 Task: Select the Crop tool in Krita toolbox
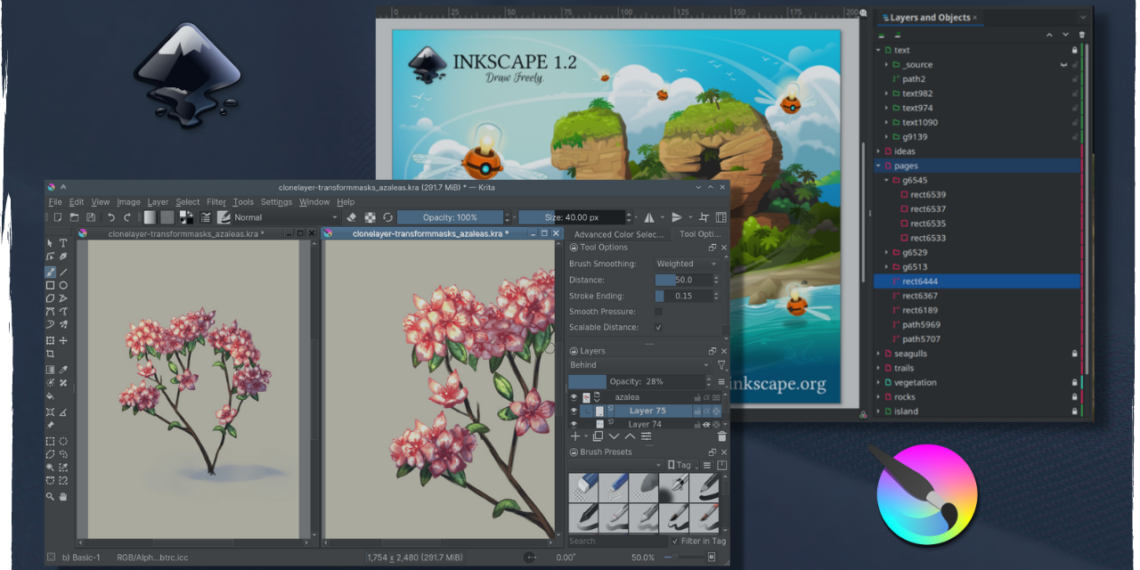click(49, 354)
